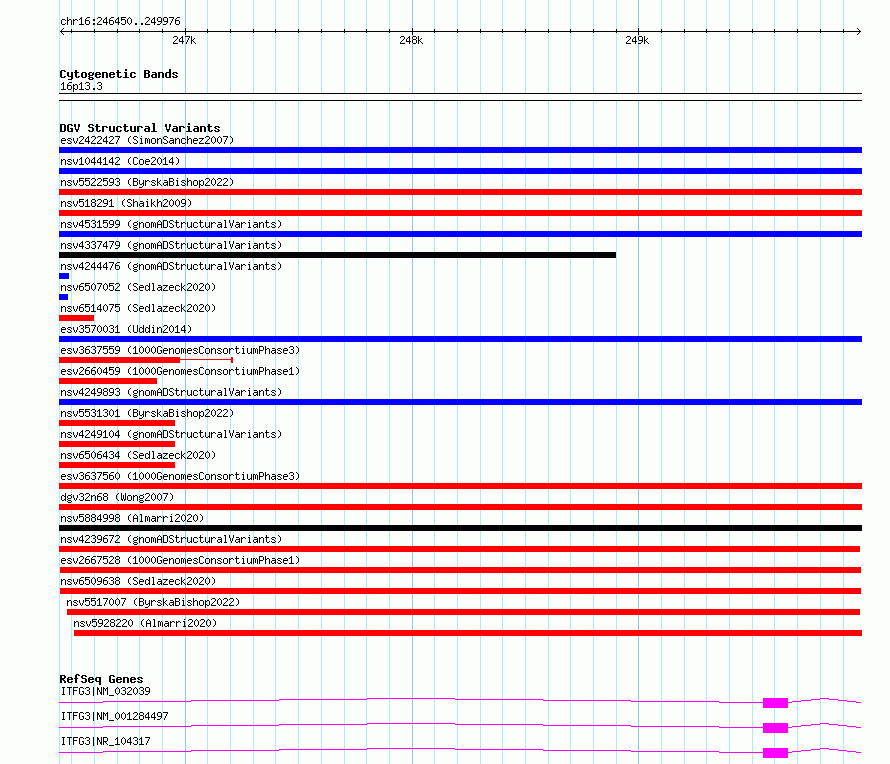Click the black bar for nsv5884998
The width and height of the screenshot is (890, 764).
[460, 528]
